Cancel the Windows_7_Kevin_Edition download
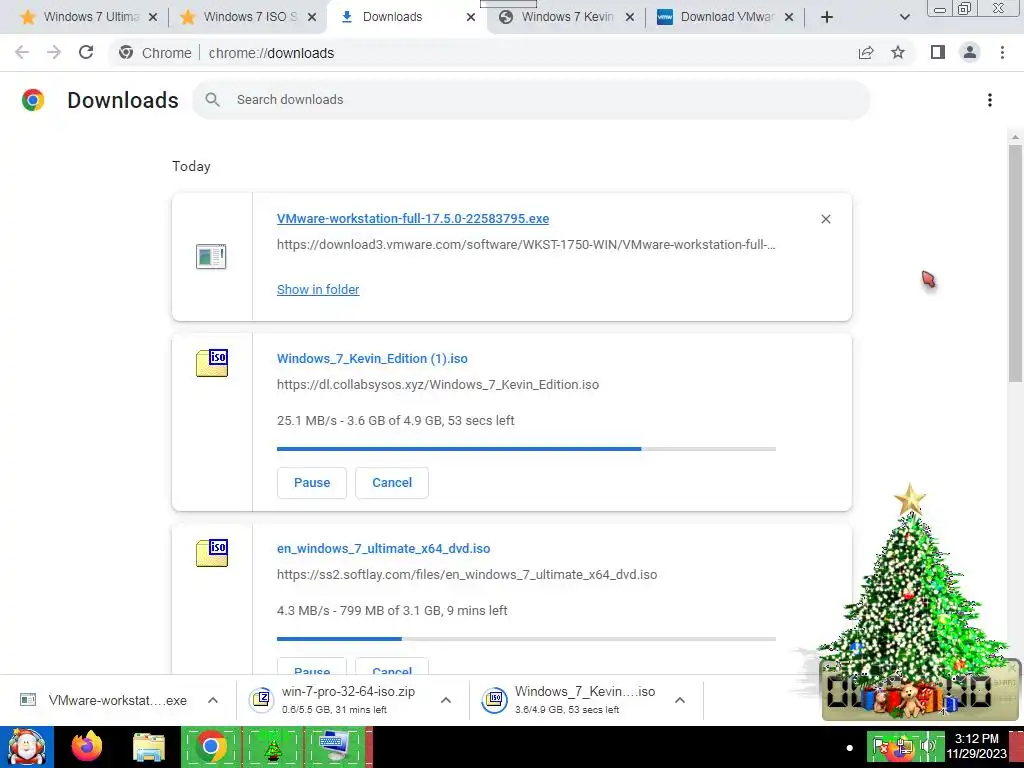1024x768 pixels. [392, 483]
